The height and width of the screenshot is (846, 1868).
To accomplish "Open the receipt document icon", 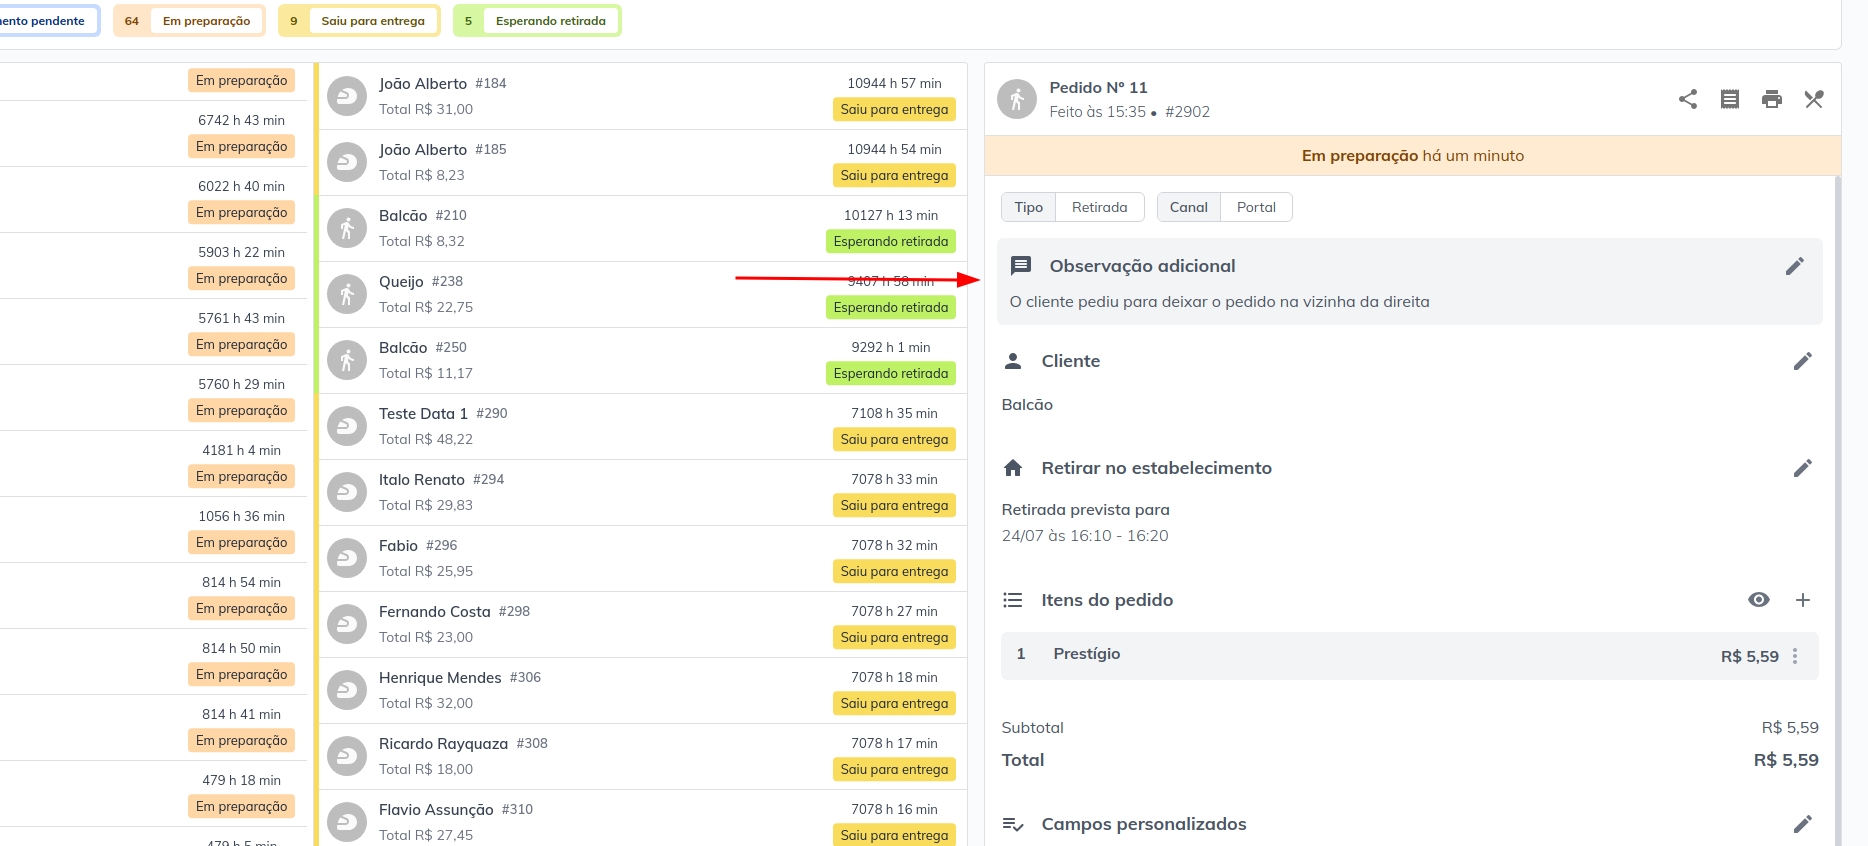I will pos(1730,99).
